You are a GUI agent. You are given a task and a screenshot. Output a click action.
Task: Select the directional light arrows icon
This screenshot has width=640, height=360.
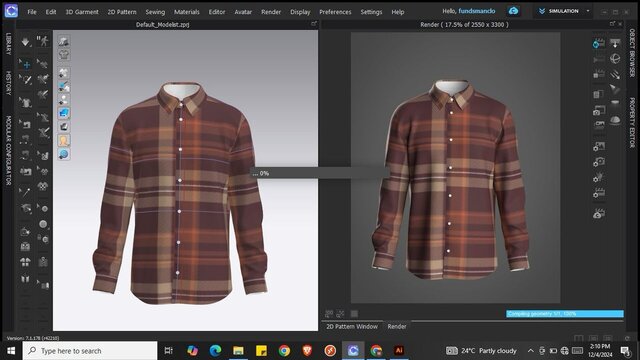[616, 74]
